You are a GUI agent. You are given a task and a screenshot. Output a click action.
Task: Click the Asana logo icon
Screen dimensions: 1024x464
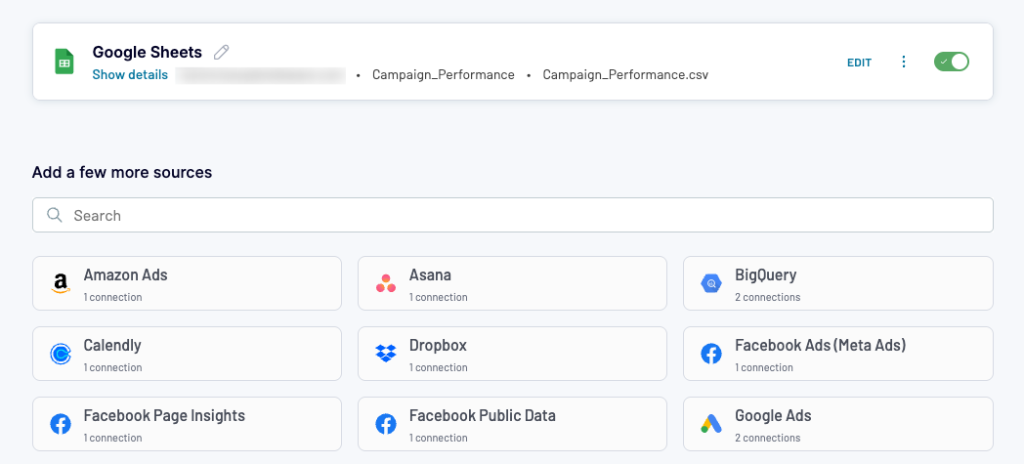tap(386, 284)
